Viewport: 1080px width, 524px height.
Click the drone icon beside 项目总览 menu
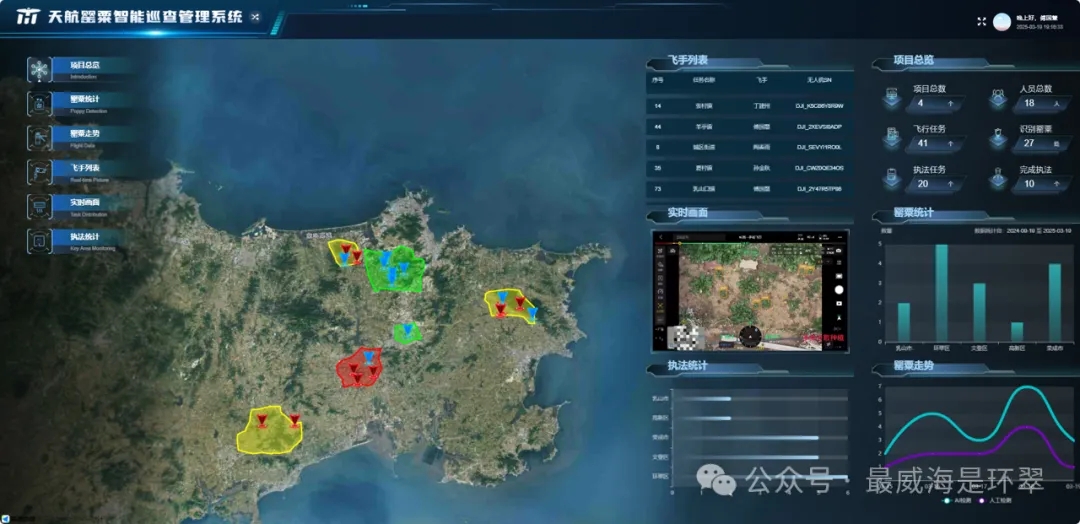39,70
